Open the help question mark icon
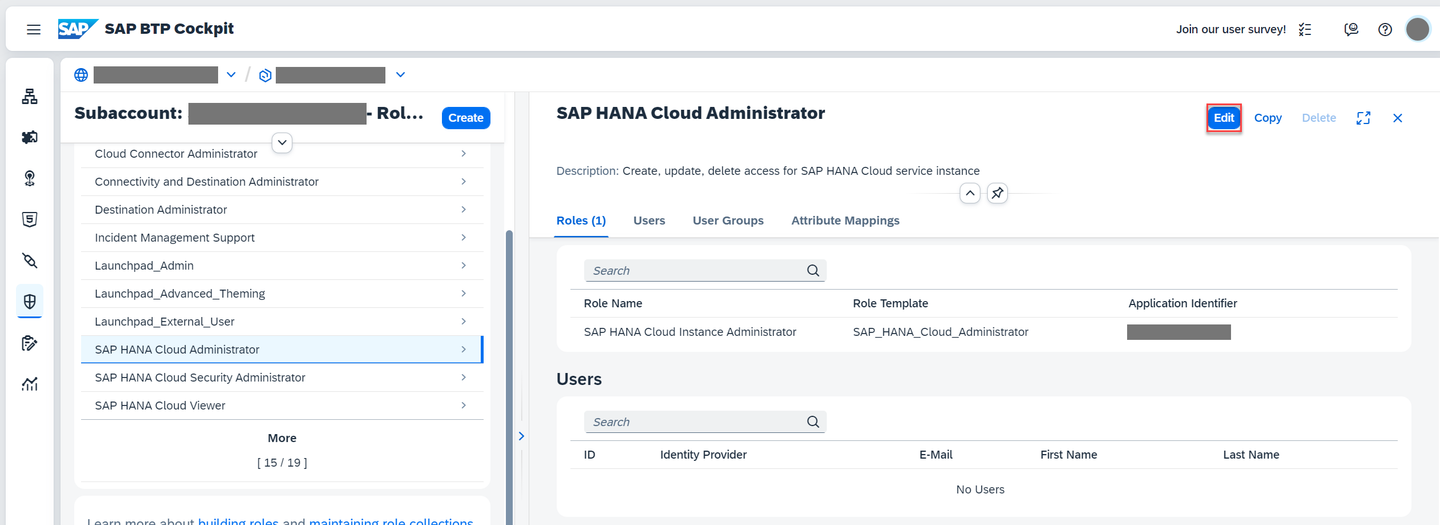The image size is (1440, 525). tap(1385, 29)
